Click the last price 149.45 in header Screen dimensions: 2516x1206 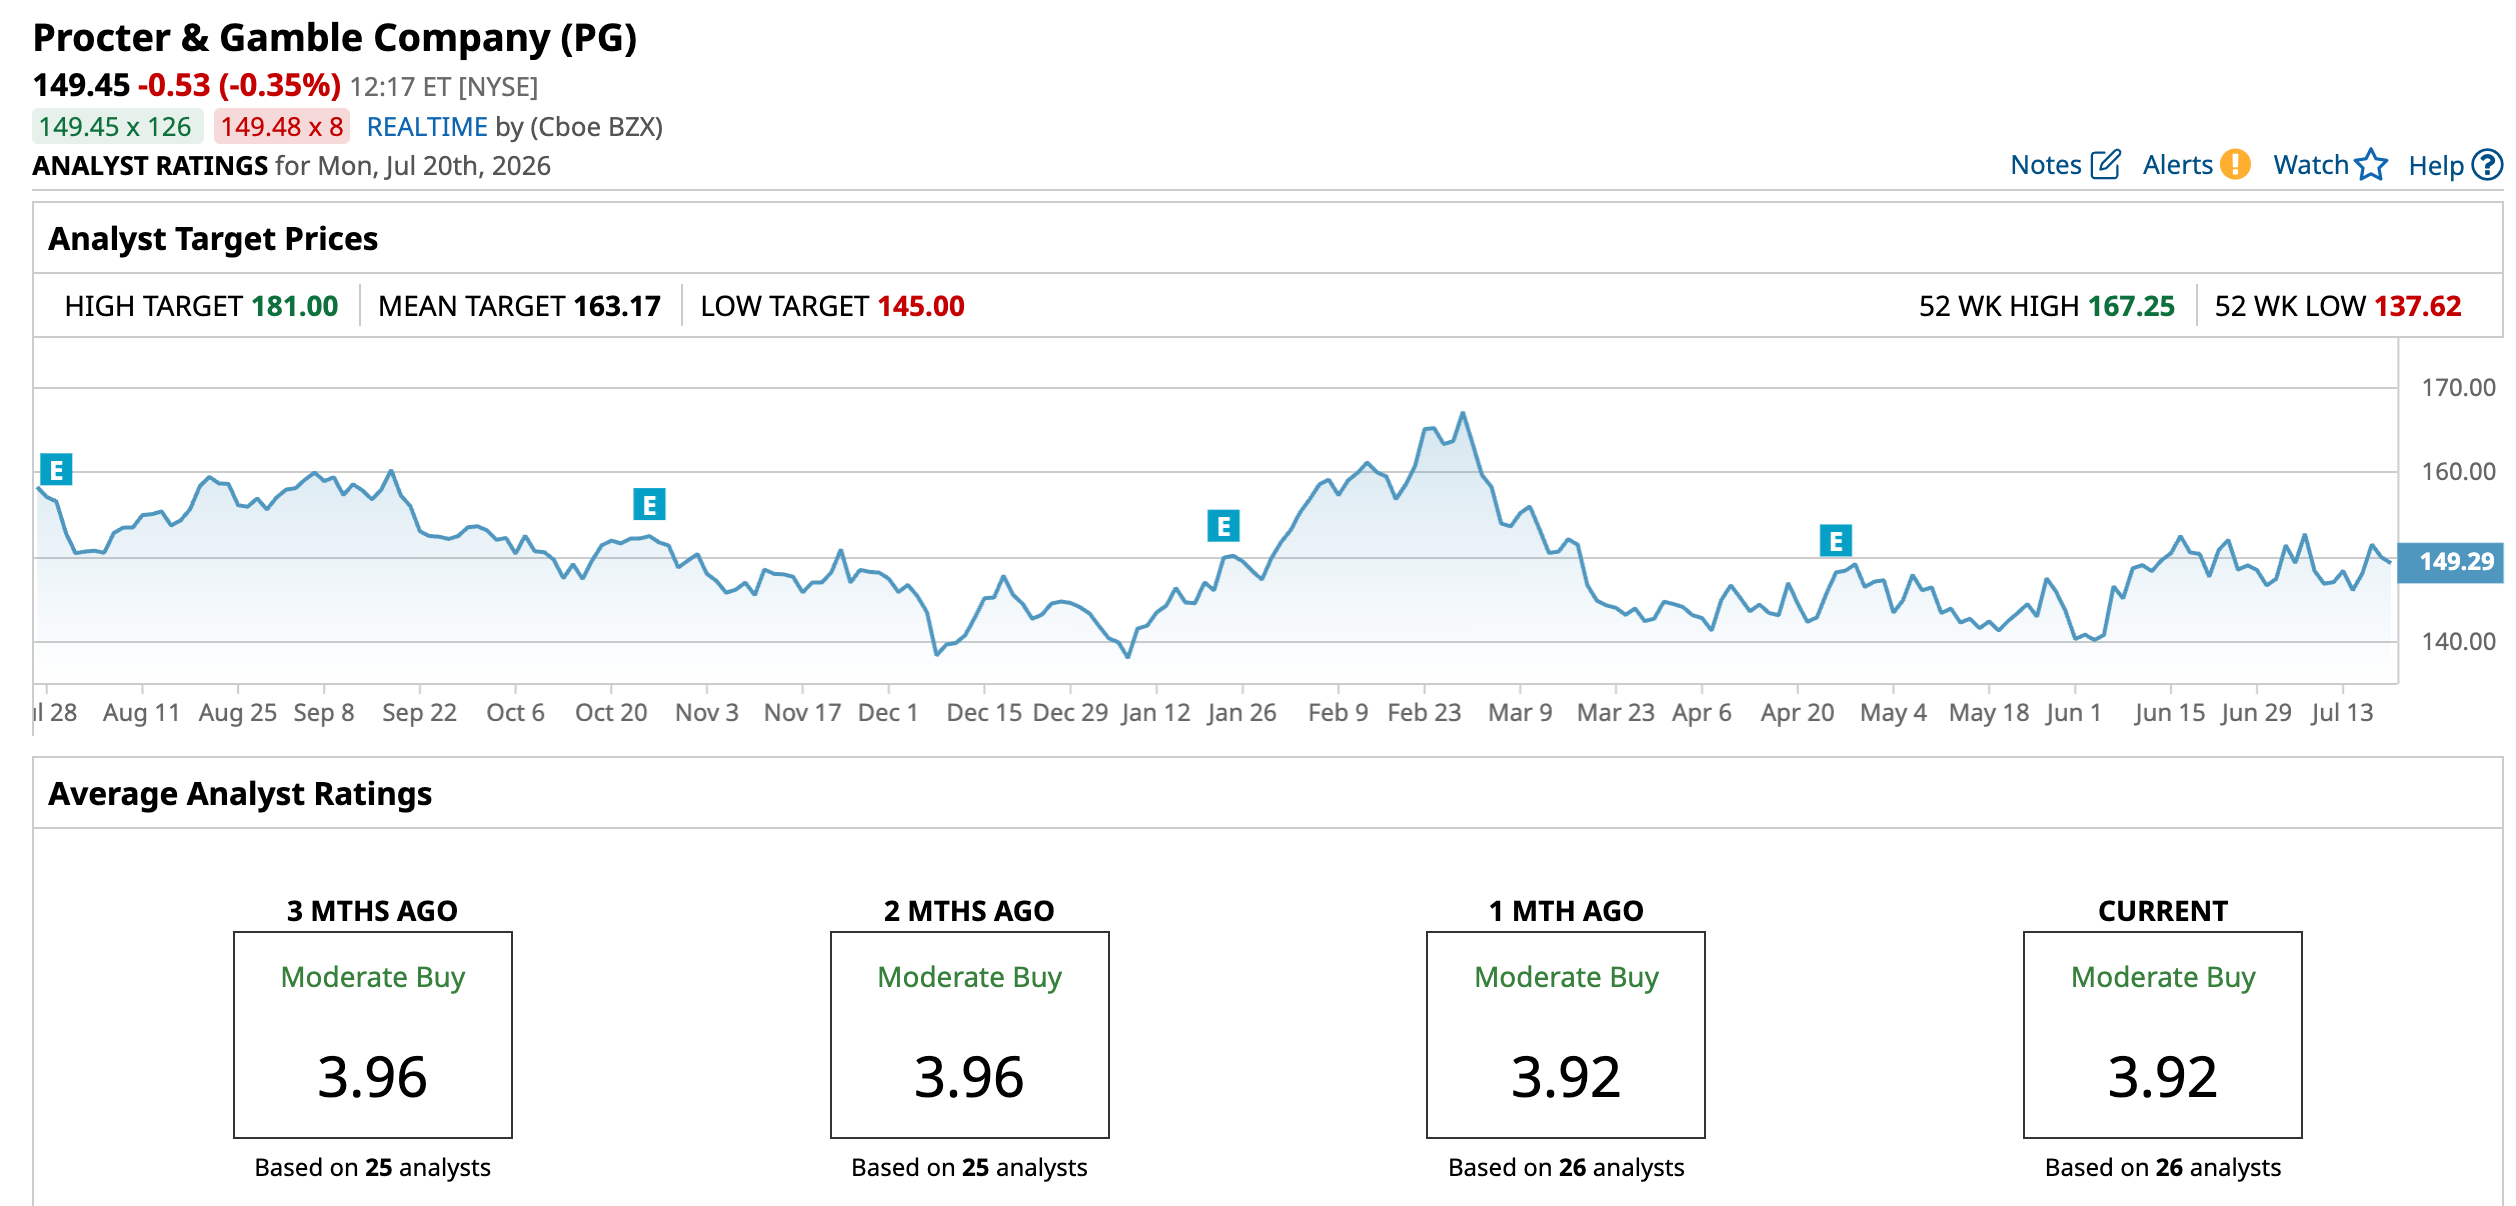pyautogui.click(x=81, y=85)
